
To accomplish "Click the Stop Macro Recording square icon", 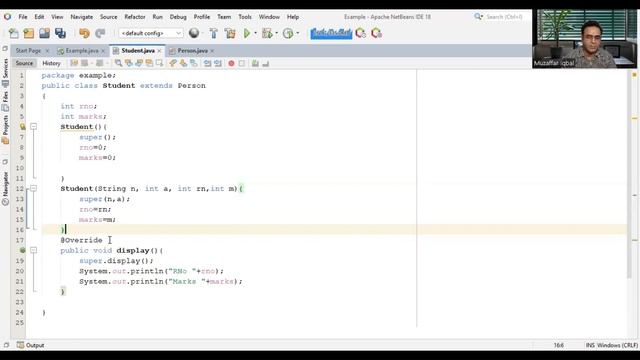I will click(x=242, y=63).
